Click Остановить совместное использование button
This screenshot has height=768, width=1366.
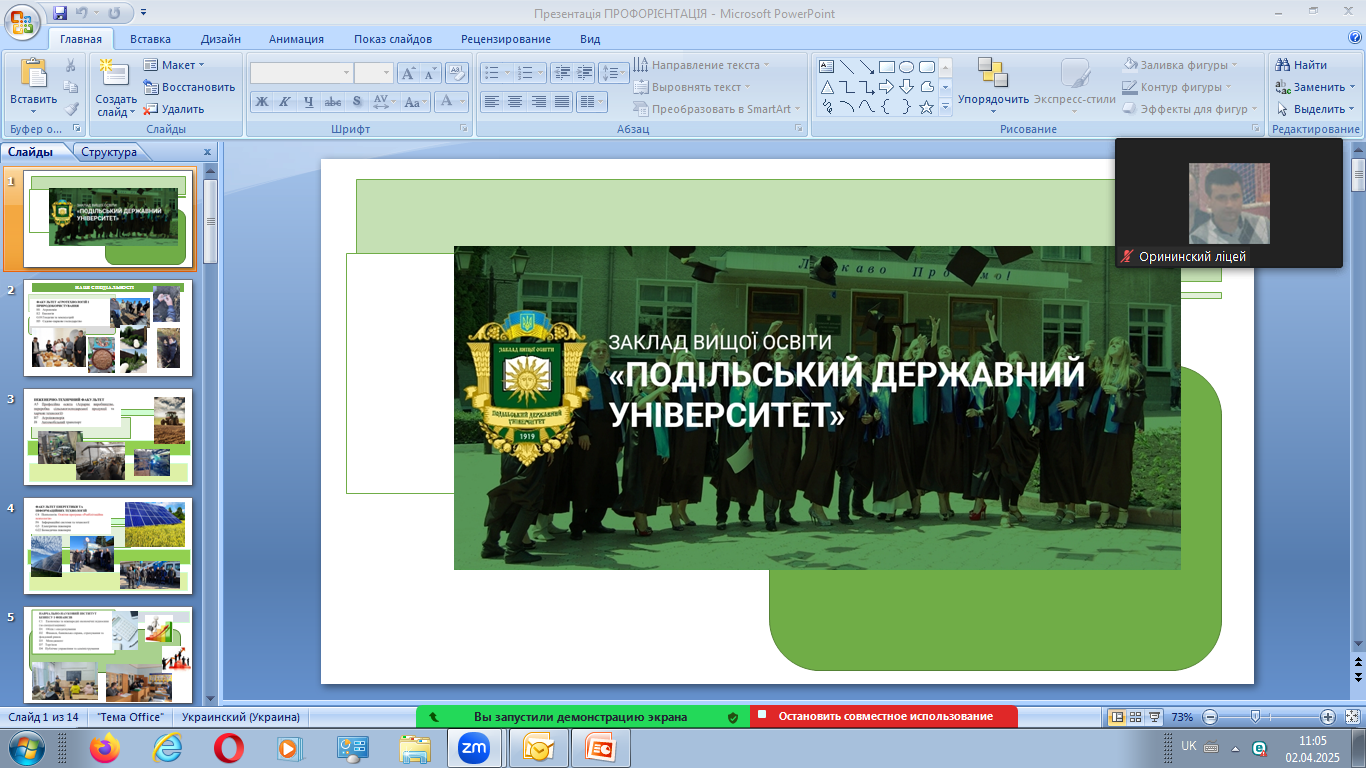(x=884, y=716)
